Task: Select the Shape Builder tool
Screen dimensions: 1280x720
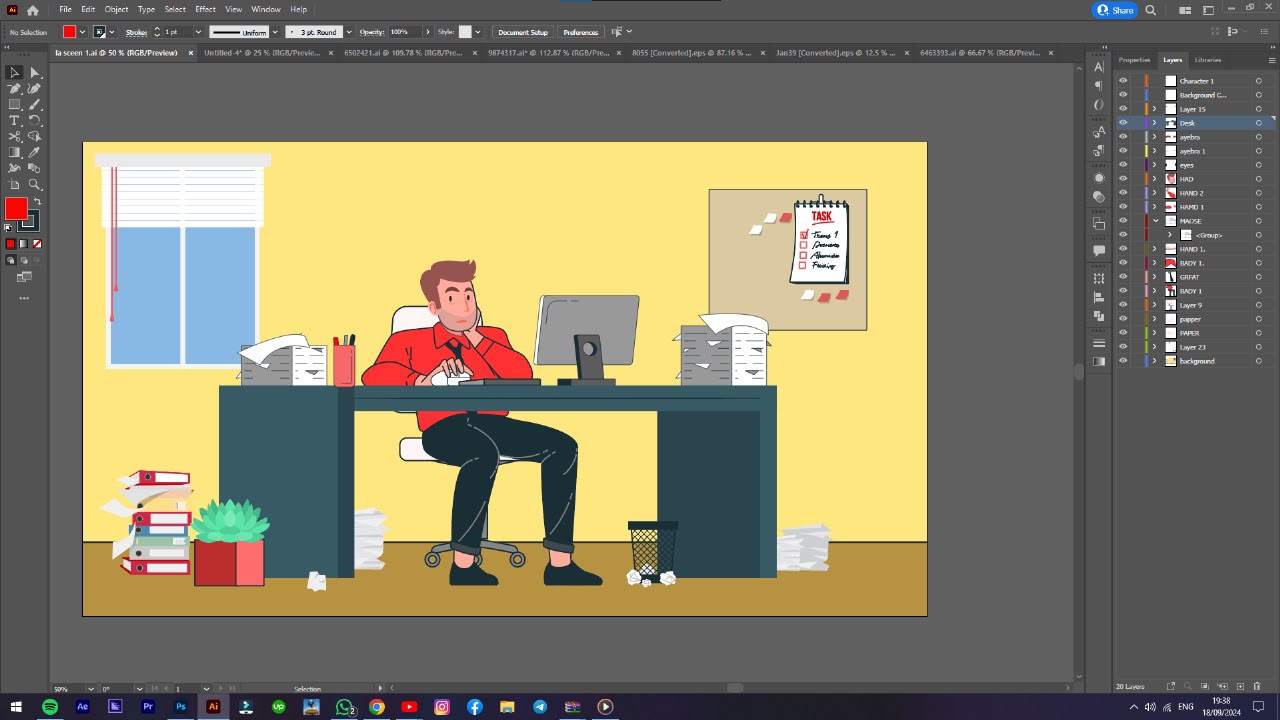Action: [x=34, y=136]
